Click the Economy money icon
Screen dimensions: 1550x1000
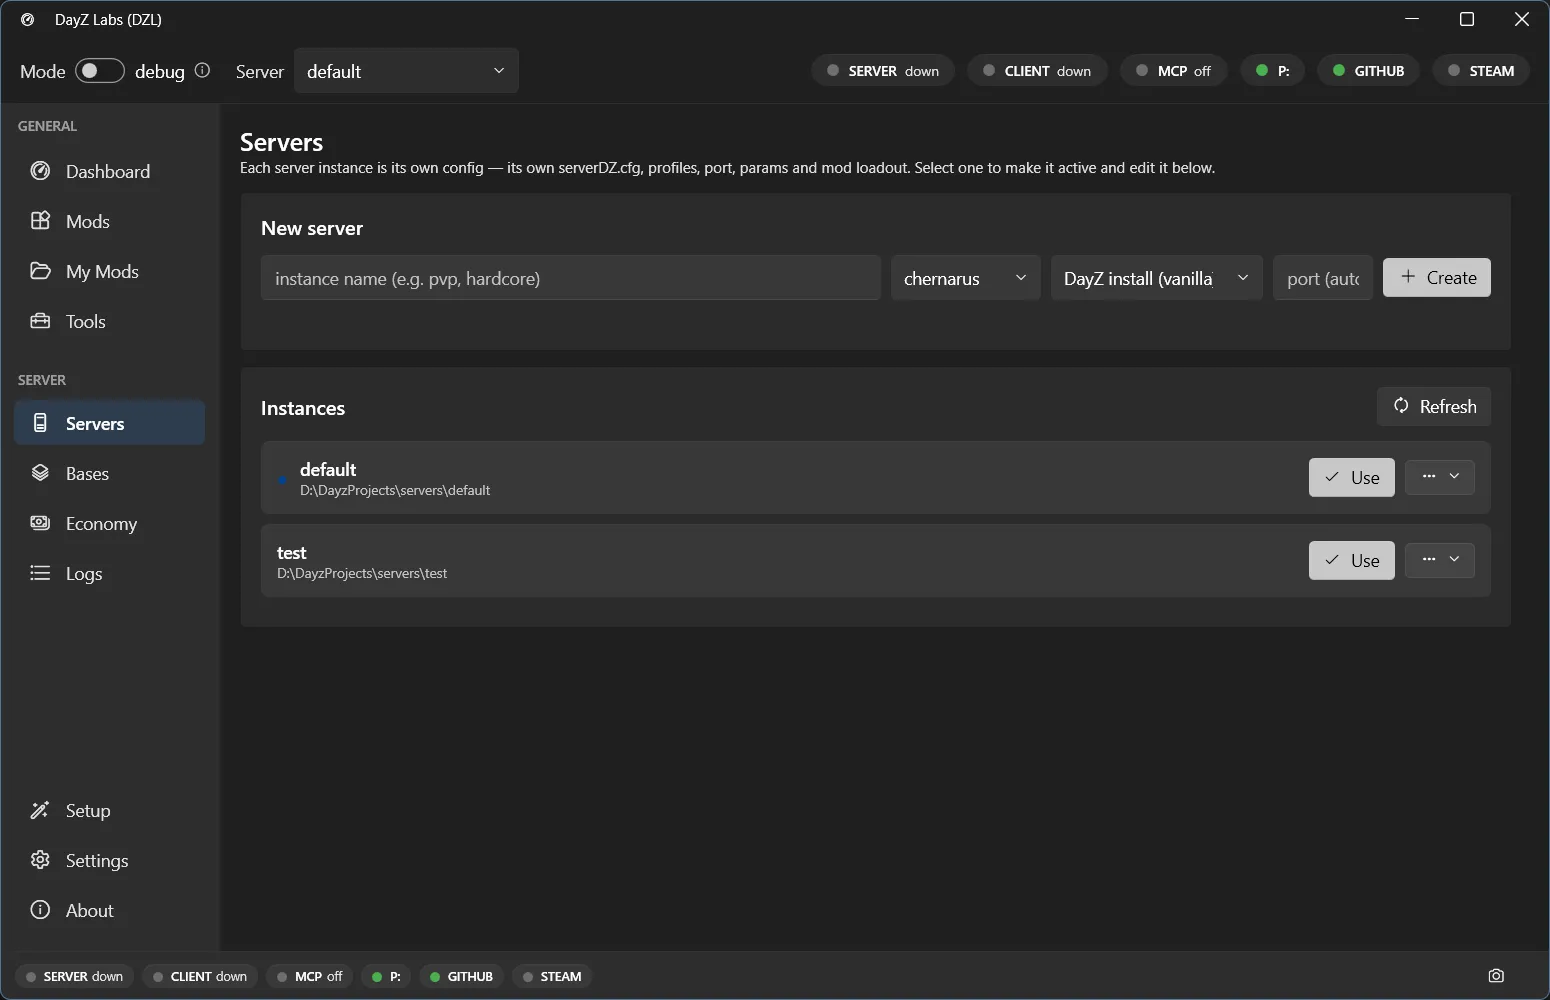pyautogui.click(x=40, y=523)
